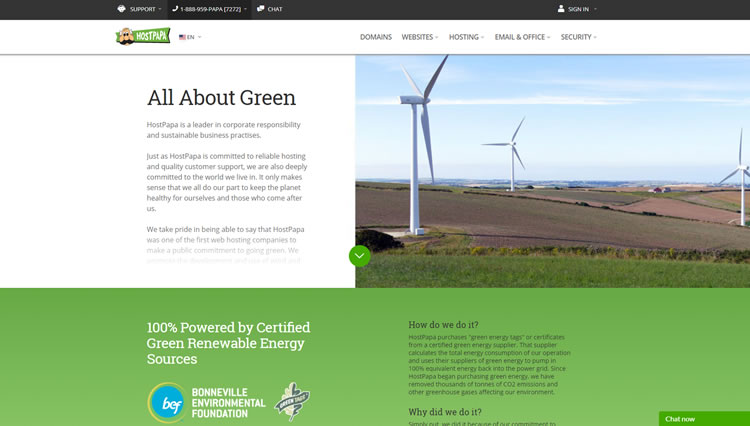Click the Chat now button

point(704,419)
